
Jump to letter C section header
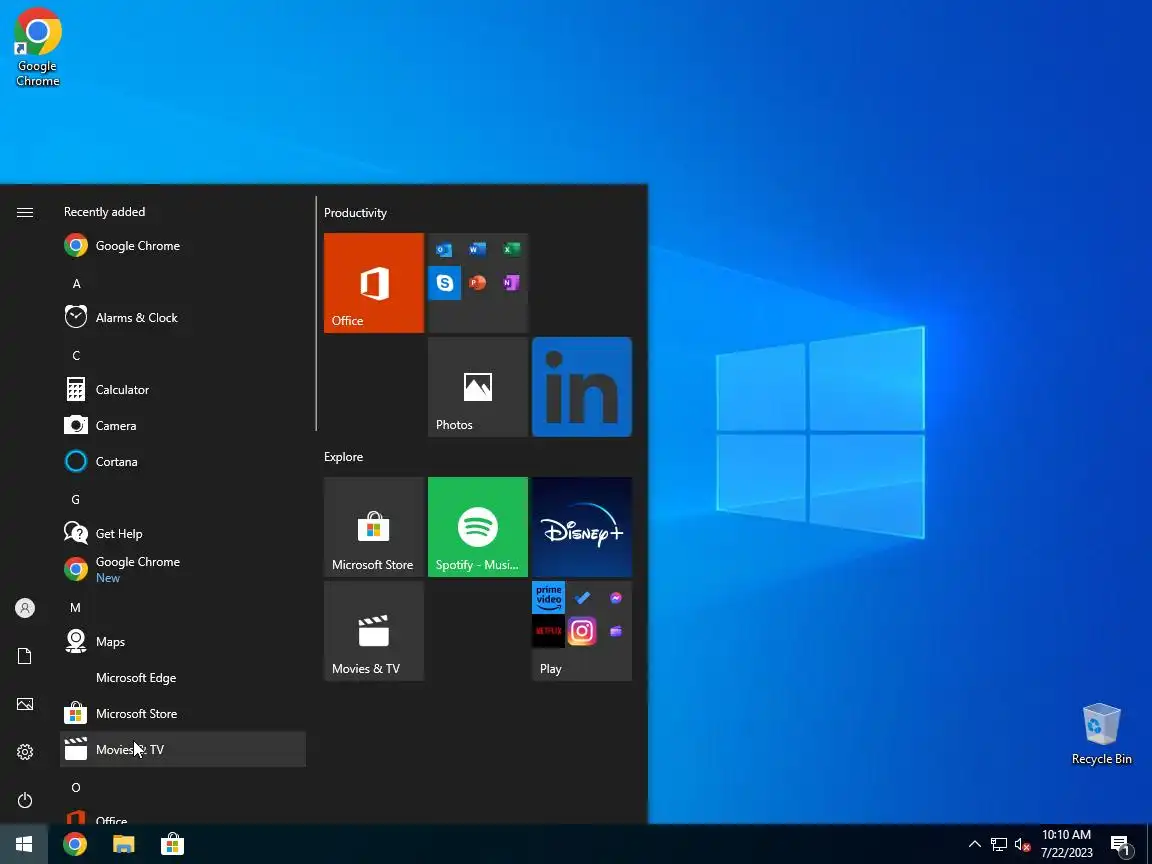tap(76, 356)
